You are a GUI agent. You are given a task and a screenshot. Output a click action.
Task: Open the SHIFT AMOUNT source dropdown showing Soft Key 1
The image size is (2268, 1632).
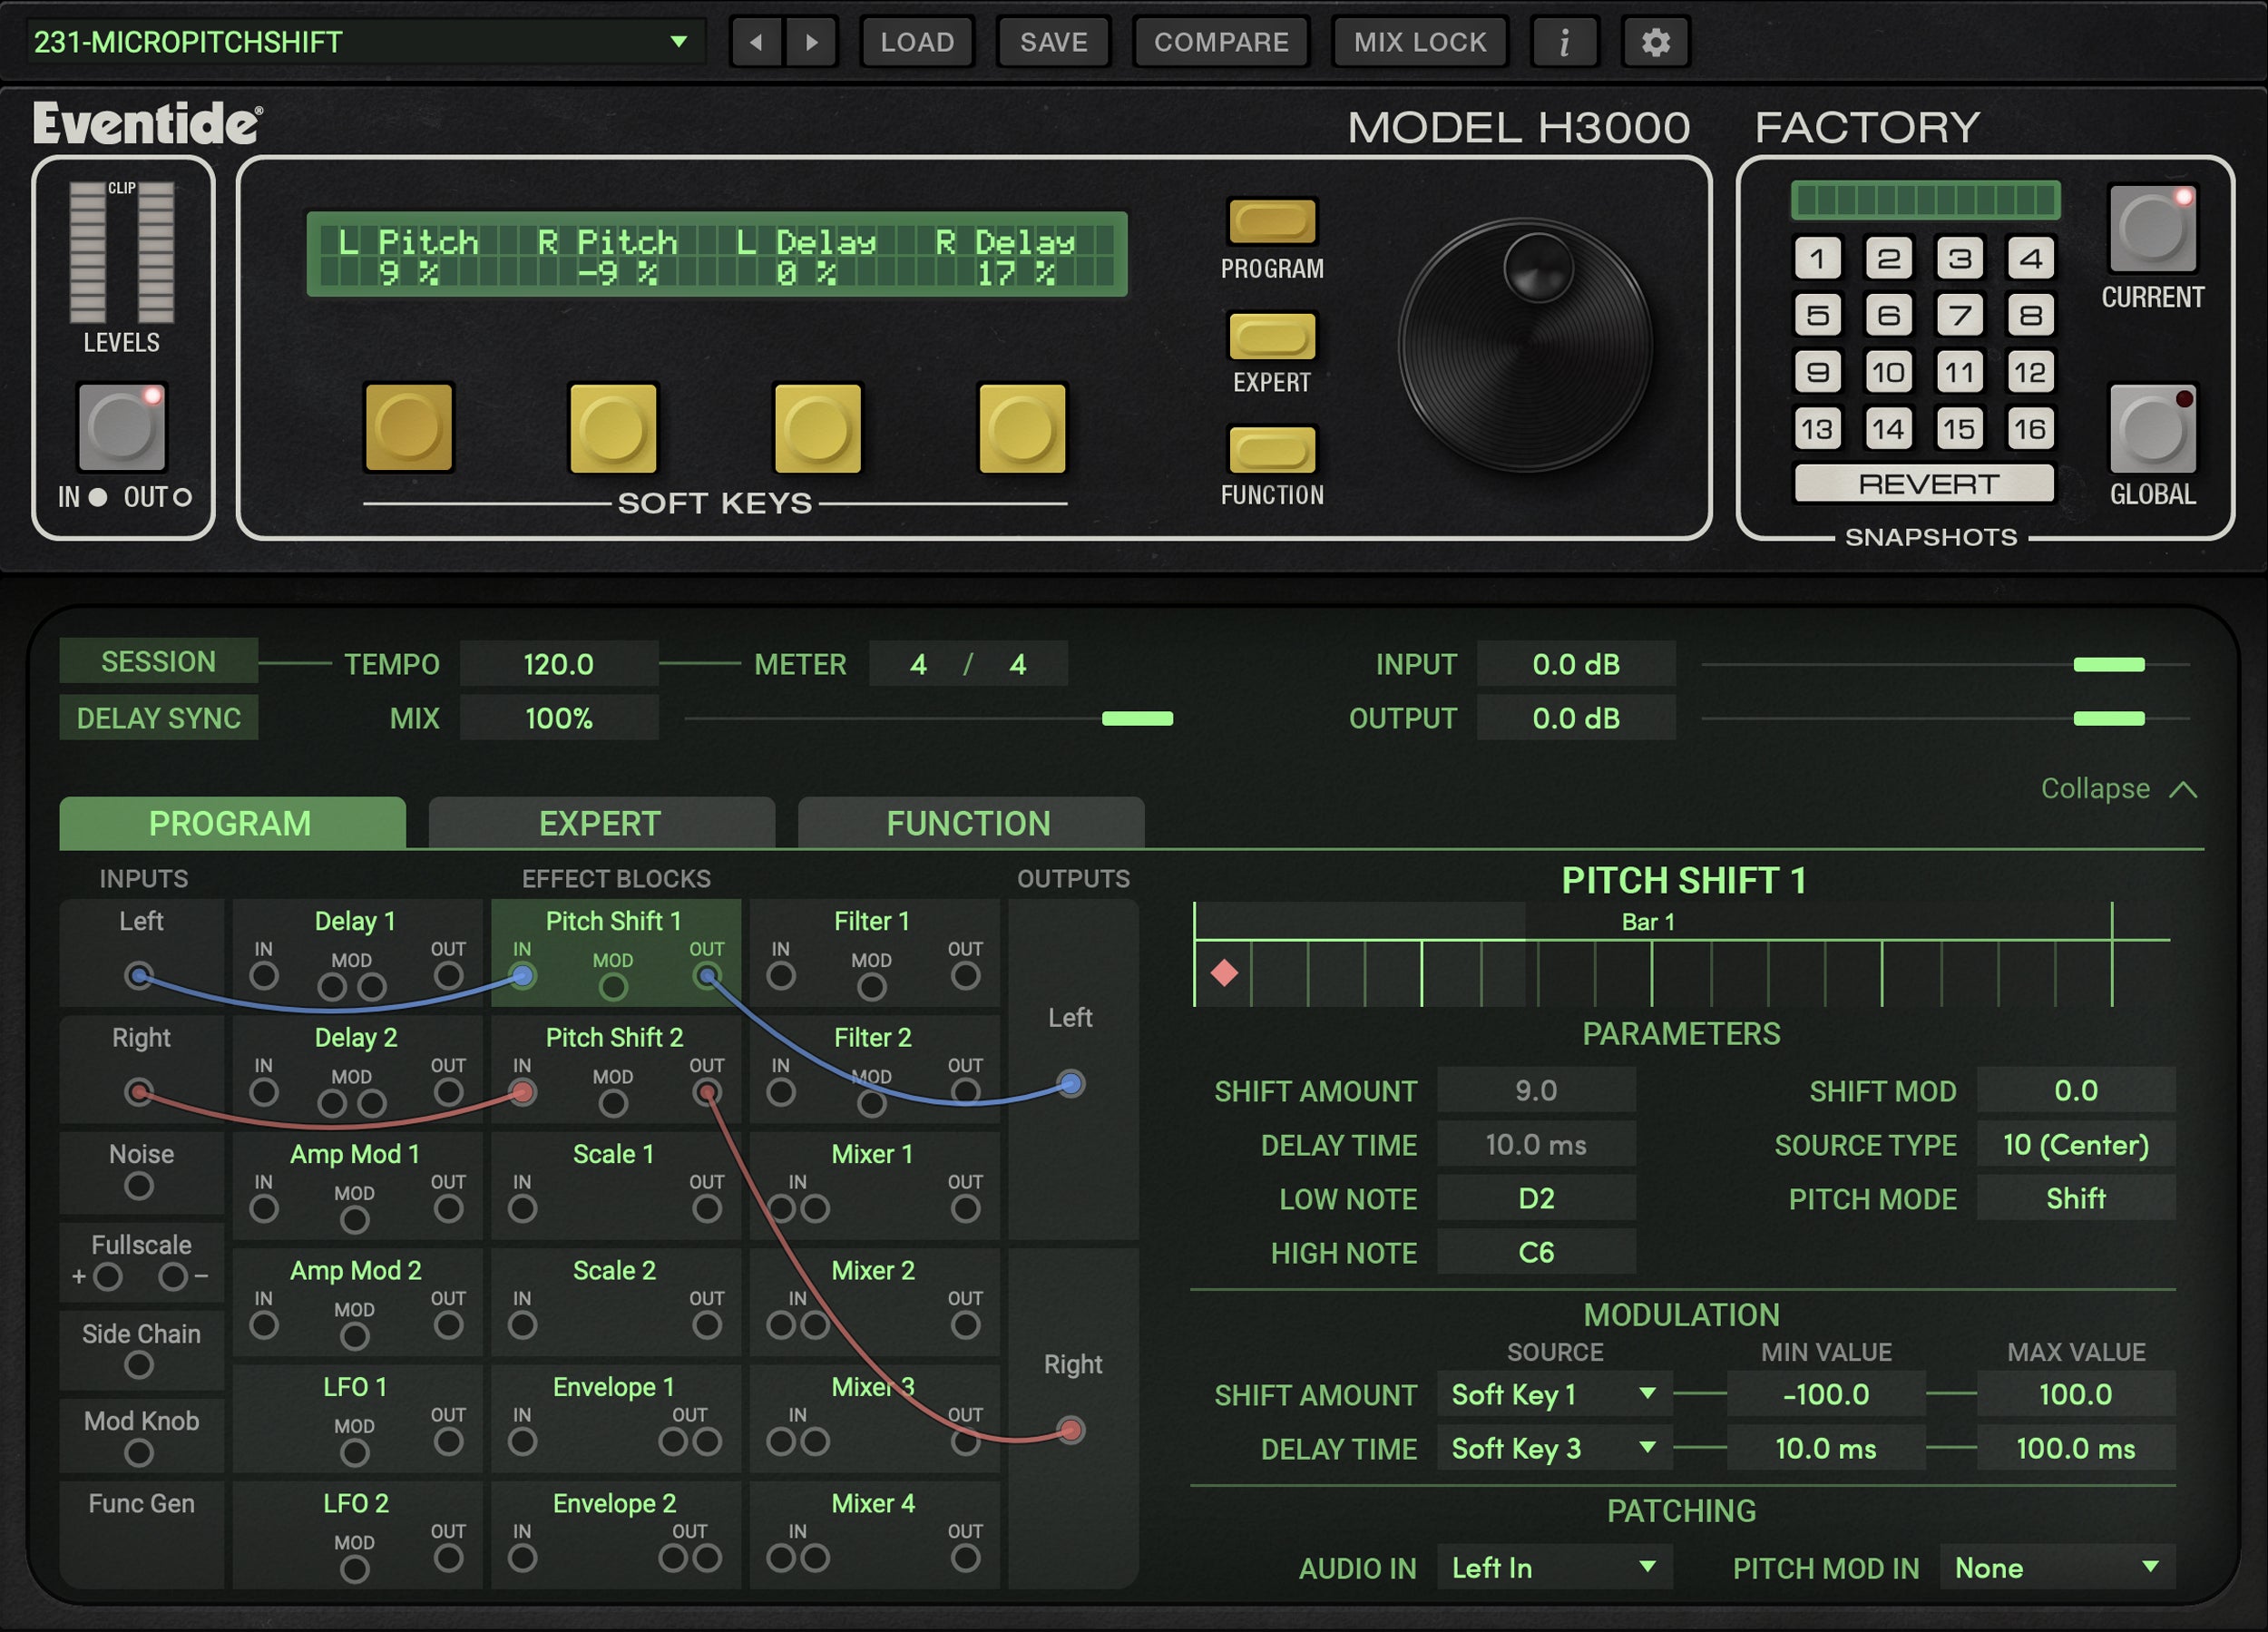(x=1553, y=1394)
